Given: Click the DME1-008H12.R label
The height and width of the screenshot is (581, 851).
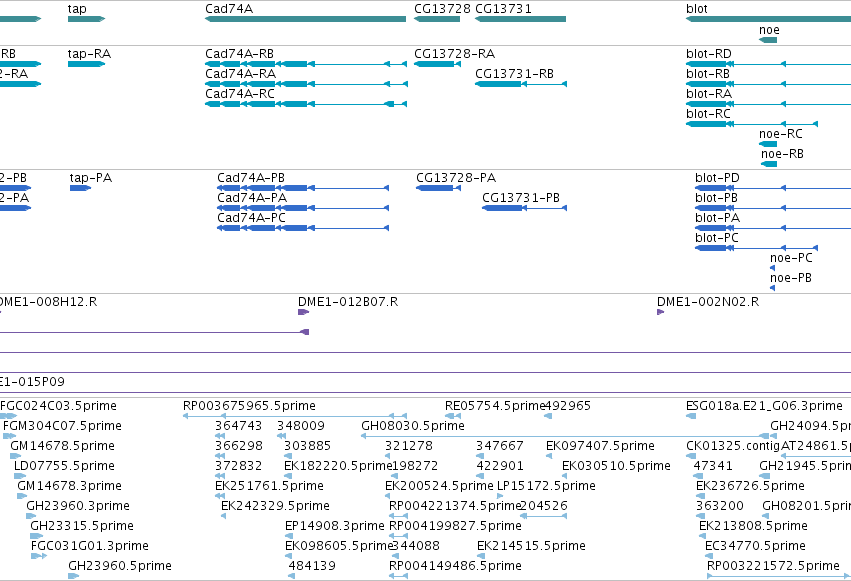Looking at the screenshot, I should point(48,302).
